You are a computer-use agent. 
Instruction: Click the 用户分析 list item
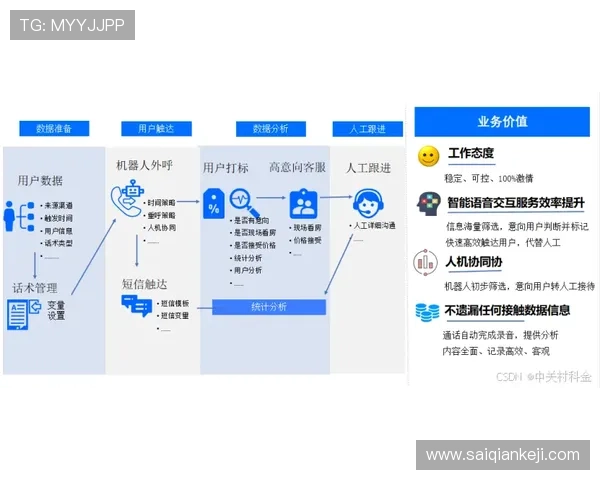[247, 270]
